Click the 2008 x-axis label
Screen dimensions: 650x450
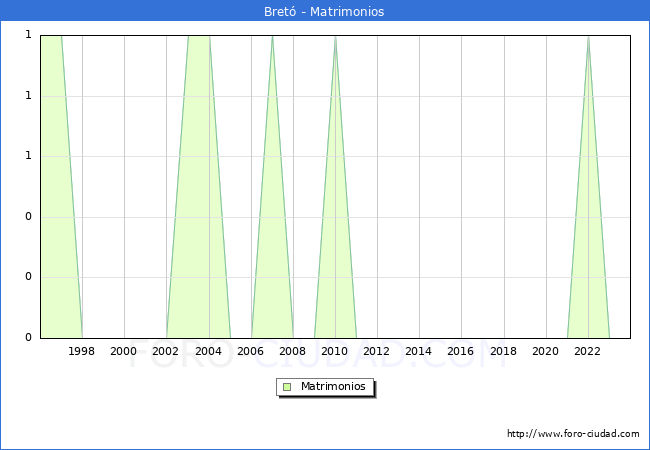[x=293, y=351]
